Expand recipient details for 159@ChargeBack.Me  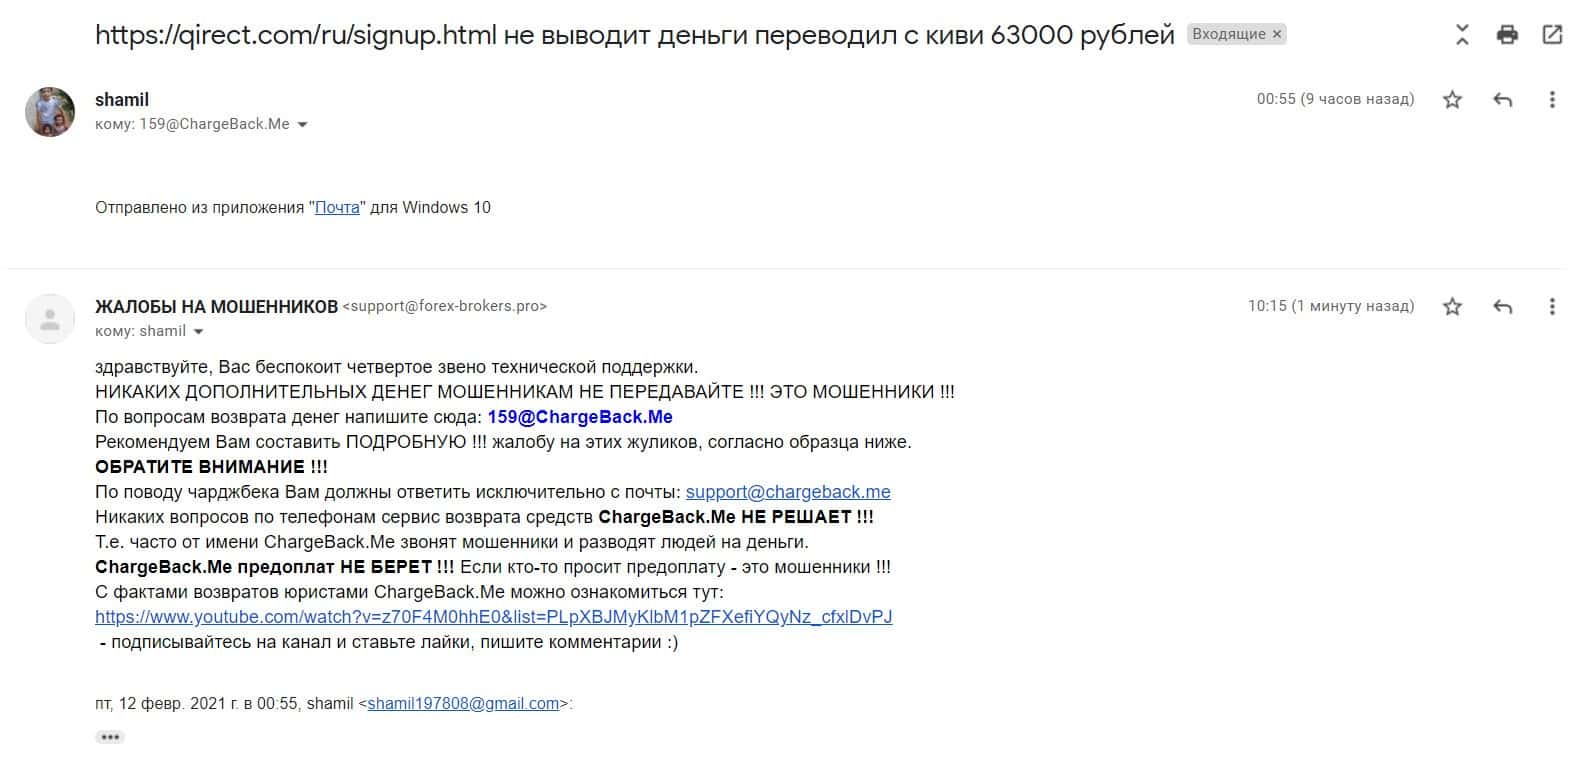tap(302, 125)
